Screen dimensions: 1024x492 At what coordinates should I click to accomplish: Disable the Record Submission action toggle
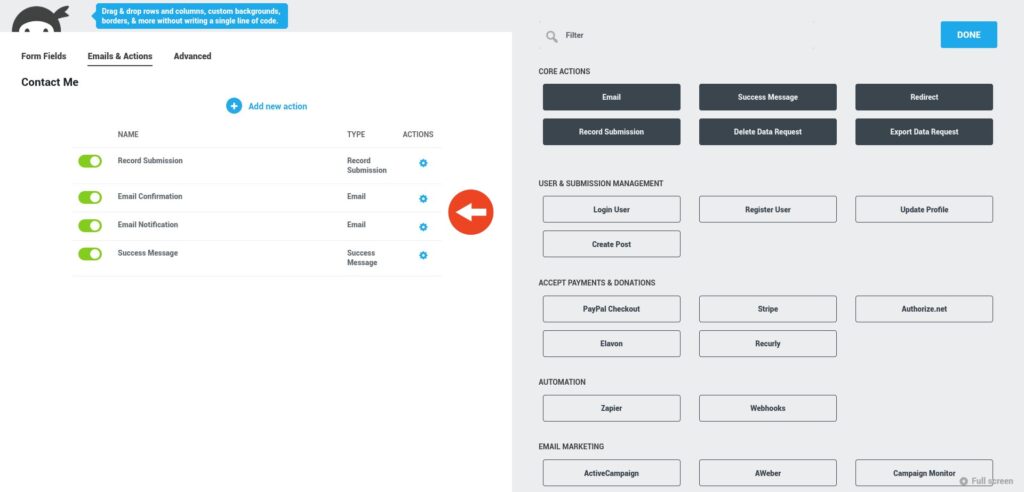click(90, 161)
